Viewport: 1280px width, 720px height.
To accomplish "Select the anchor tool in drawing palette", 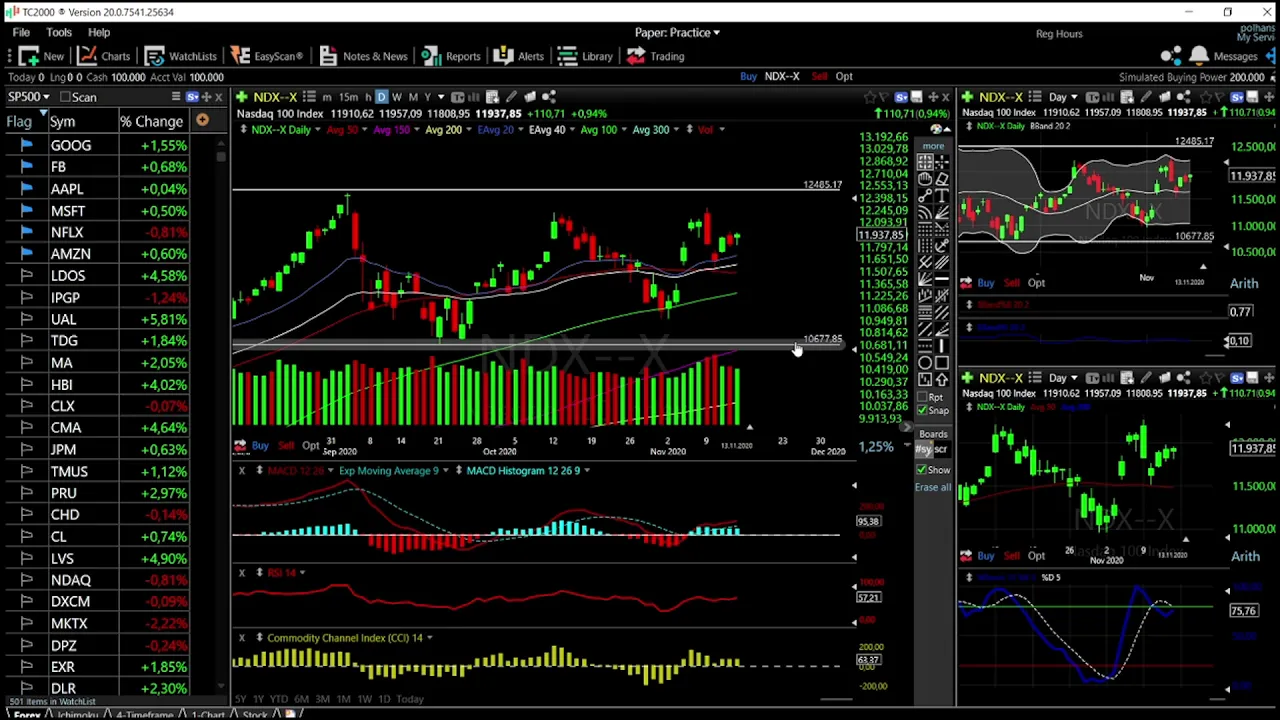I will tap(942, 245).
